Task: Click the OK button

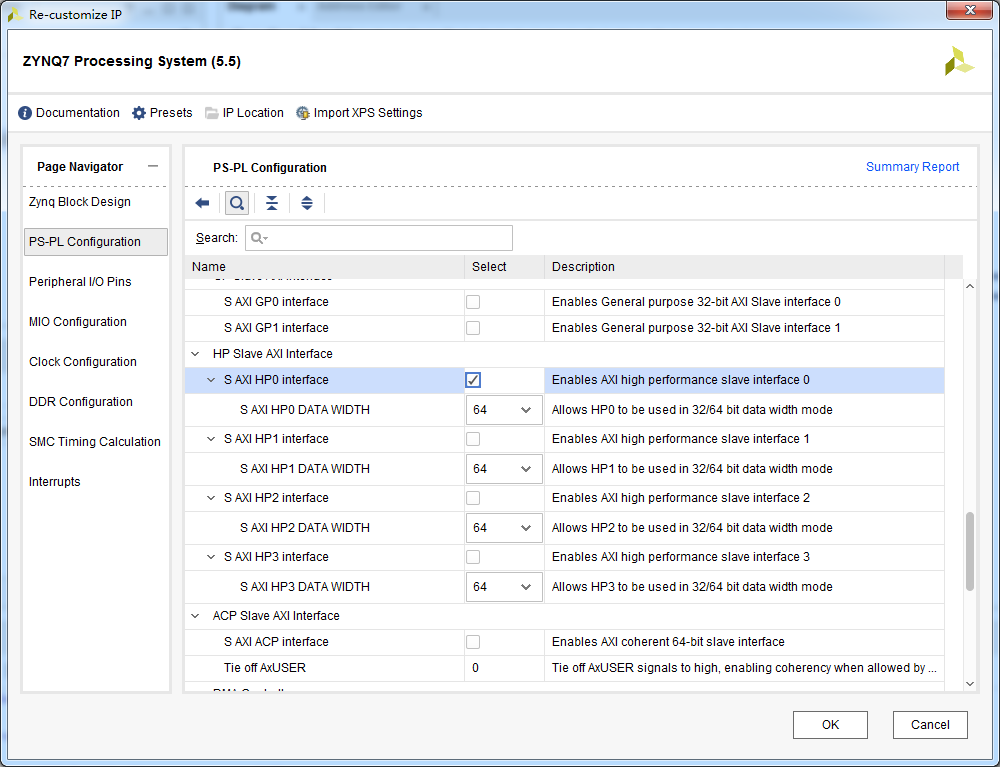Action: (x=830, y=725)
